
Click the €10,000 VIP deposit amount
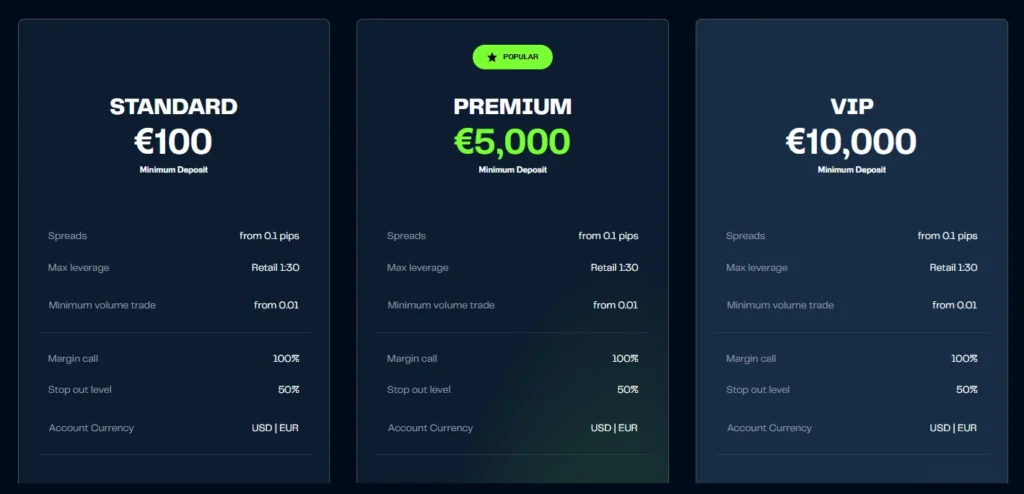[x=851, y=142]
